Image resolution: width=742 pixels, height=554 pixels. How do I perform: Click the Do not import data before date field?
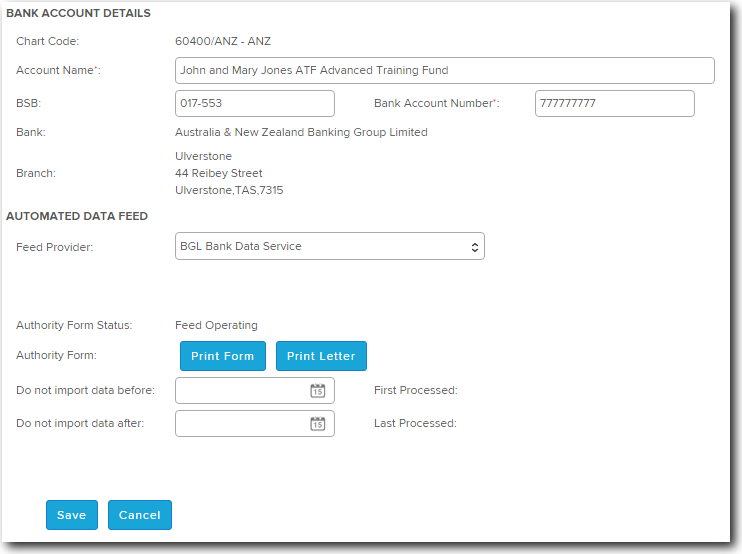240,391
